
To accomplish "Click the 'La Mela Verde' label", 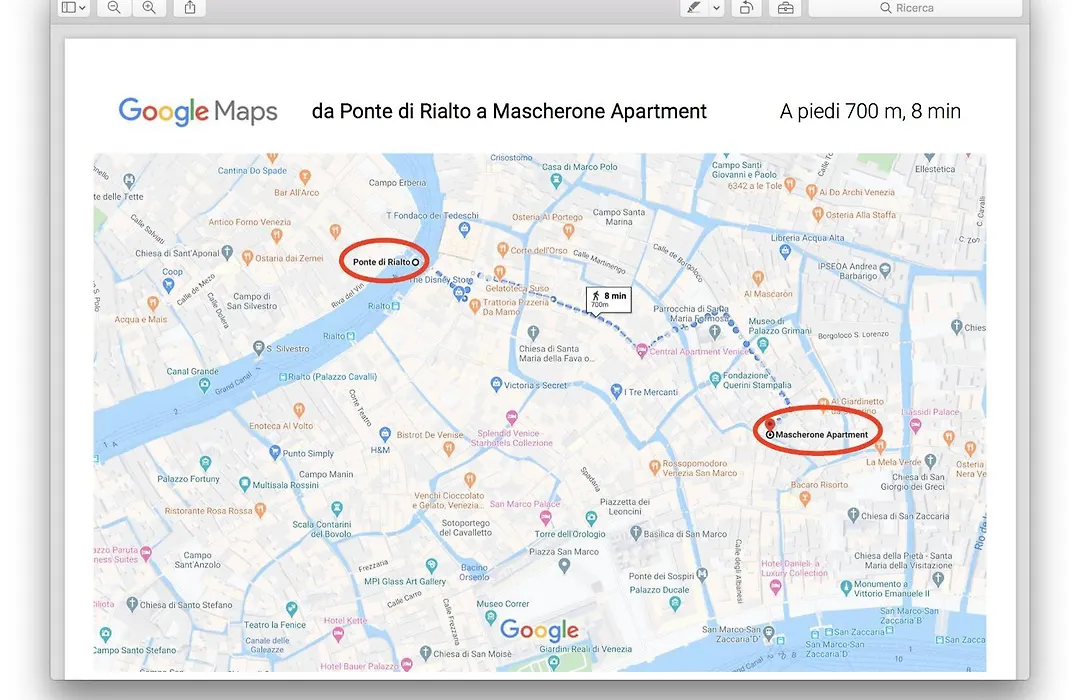I will [893, 462].
